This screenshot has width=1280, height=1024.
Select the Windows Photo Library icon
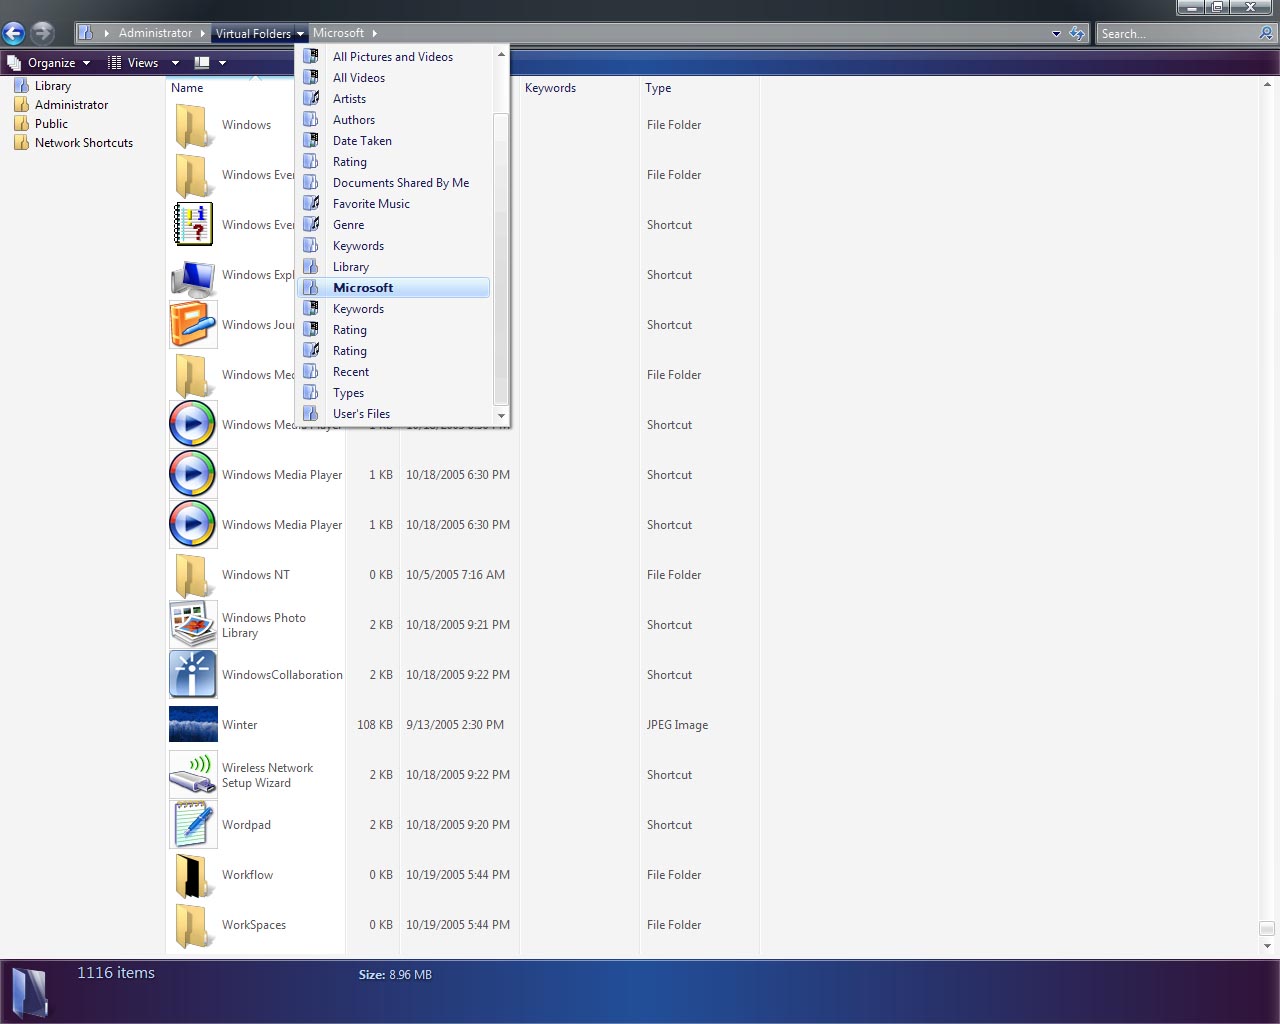click(x=193, y=625)
